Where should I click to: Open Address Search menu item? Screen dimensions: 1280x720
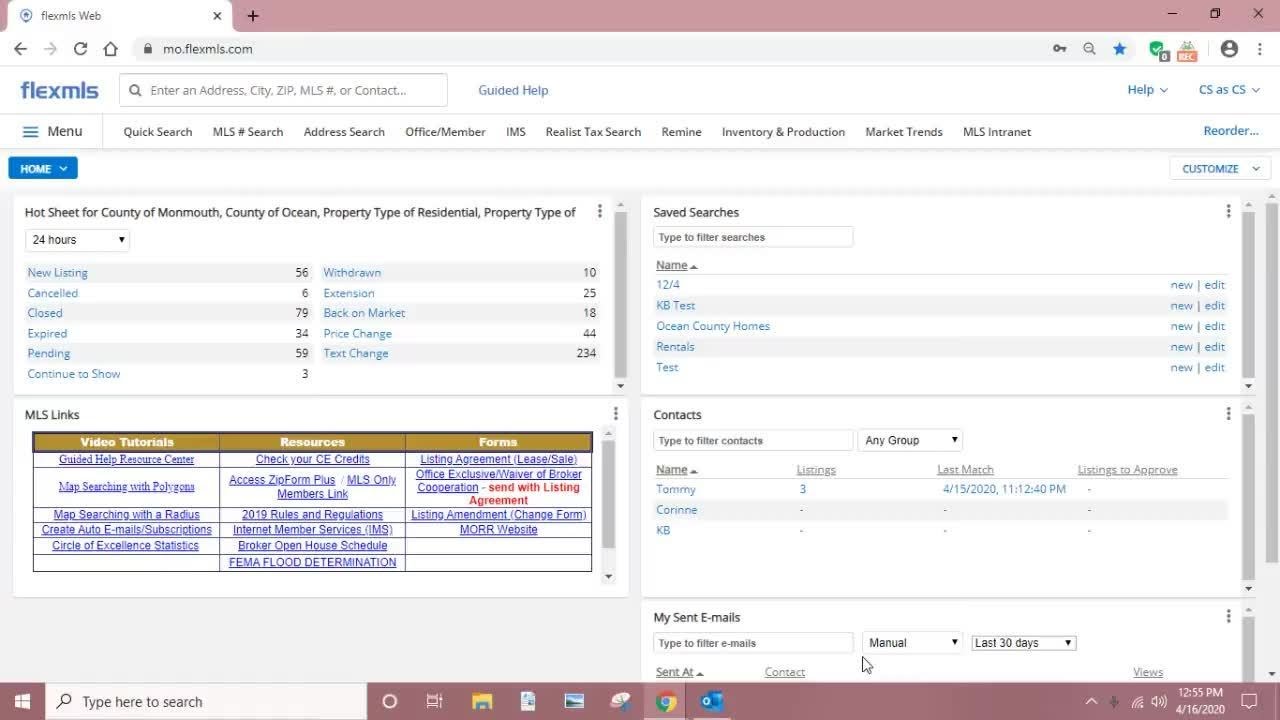(344, 132)
